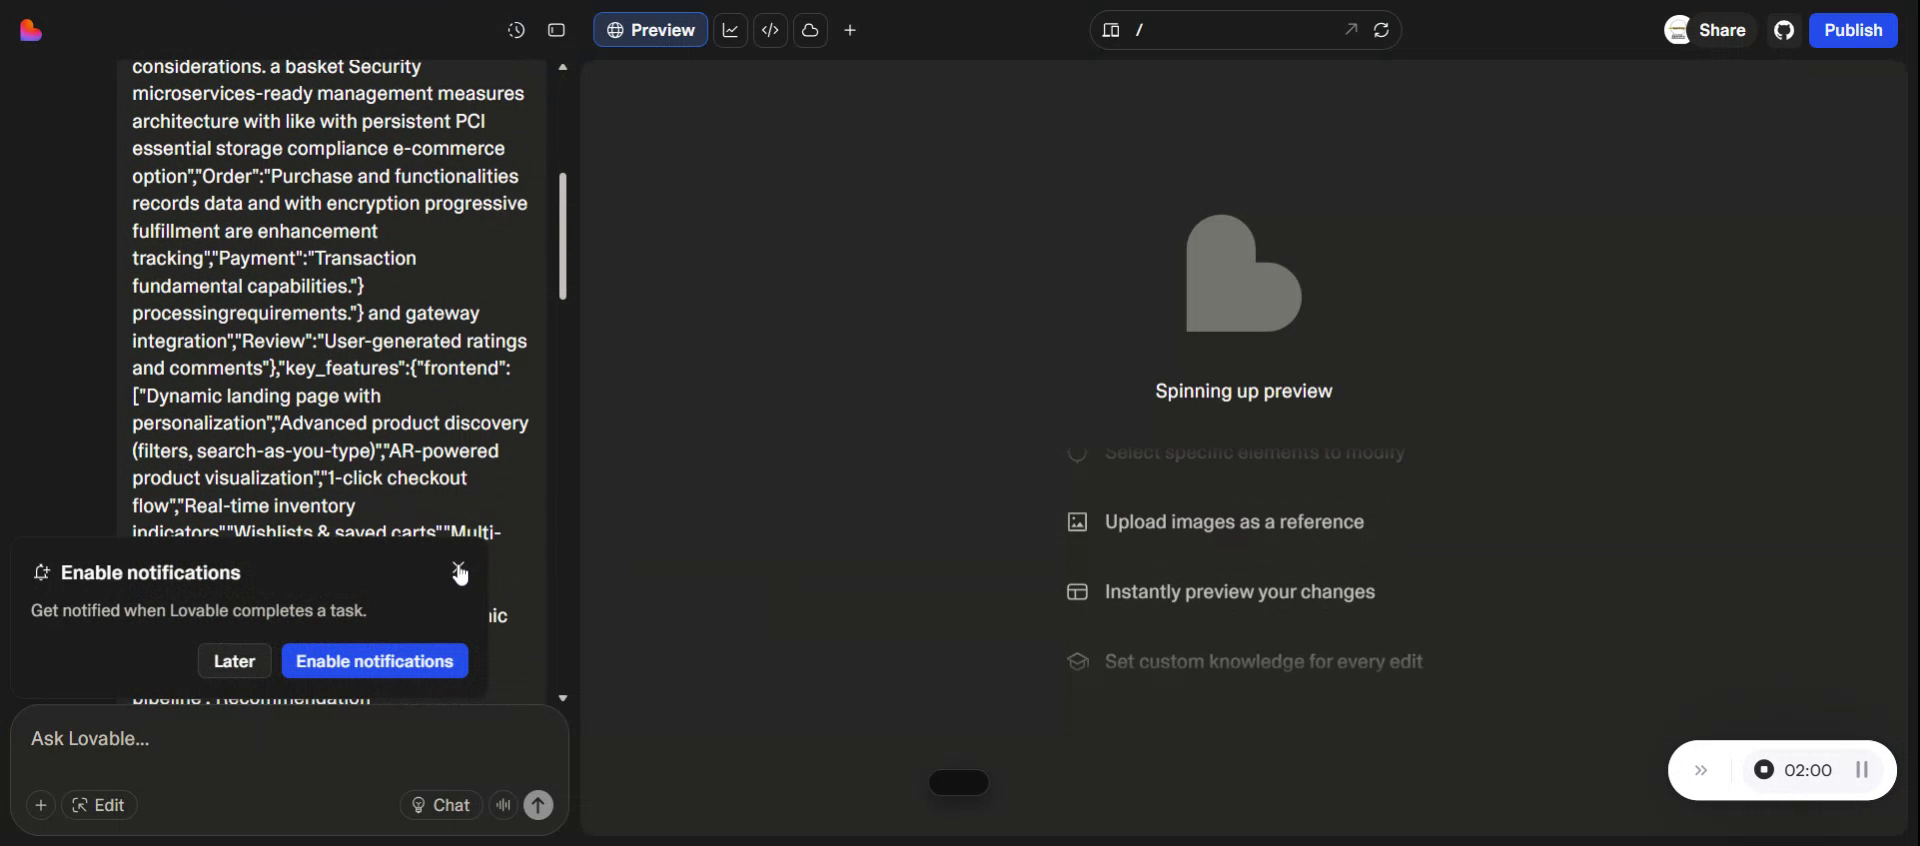Click the 02:00 recording timer
Image resolution: width=1920 pixels, height=846 pixels.
tap(1808, 770)
